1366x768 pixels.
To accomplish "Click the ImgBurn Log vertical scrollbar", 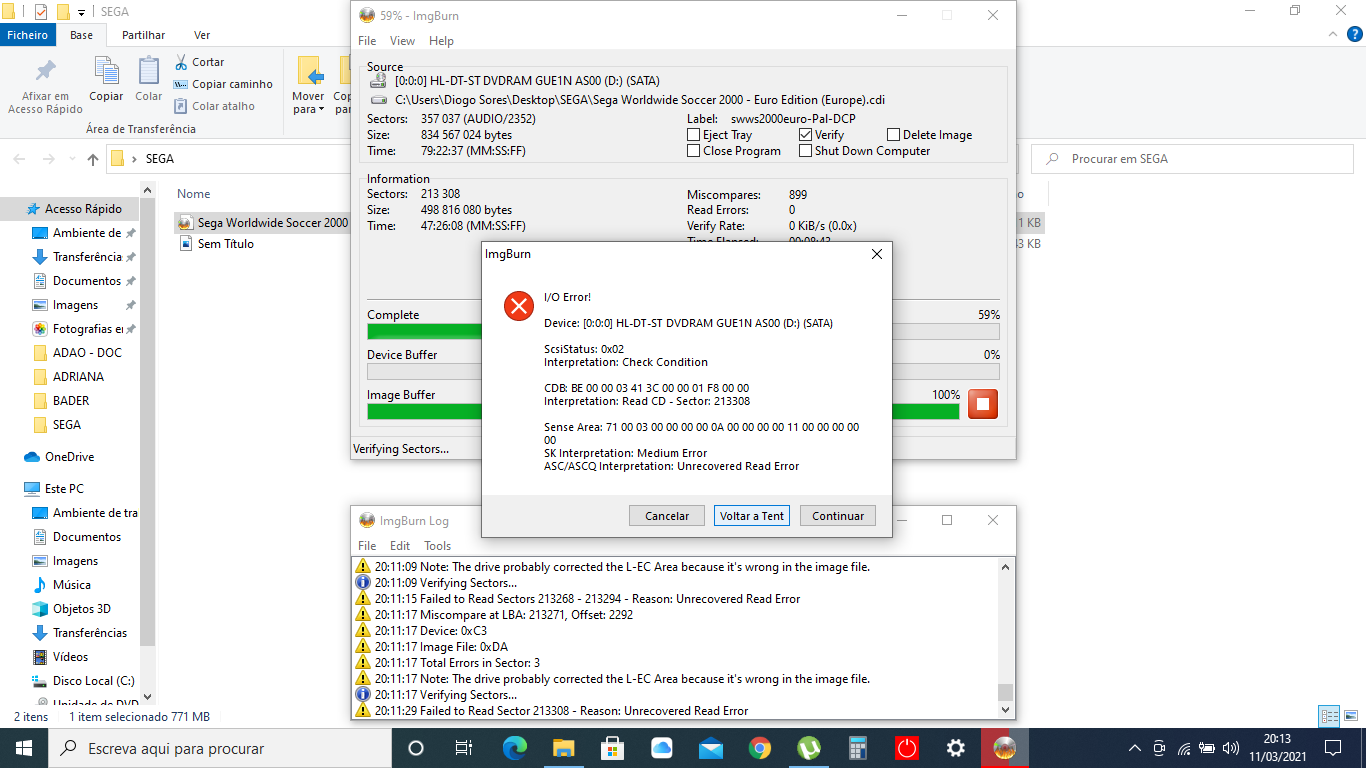I will pos(1005,638).
